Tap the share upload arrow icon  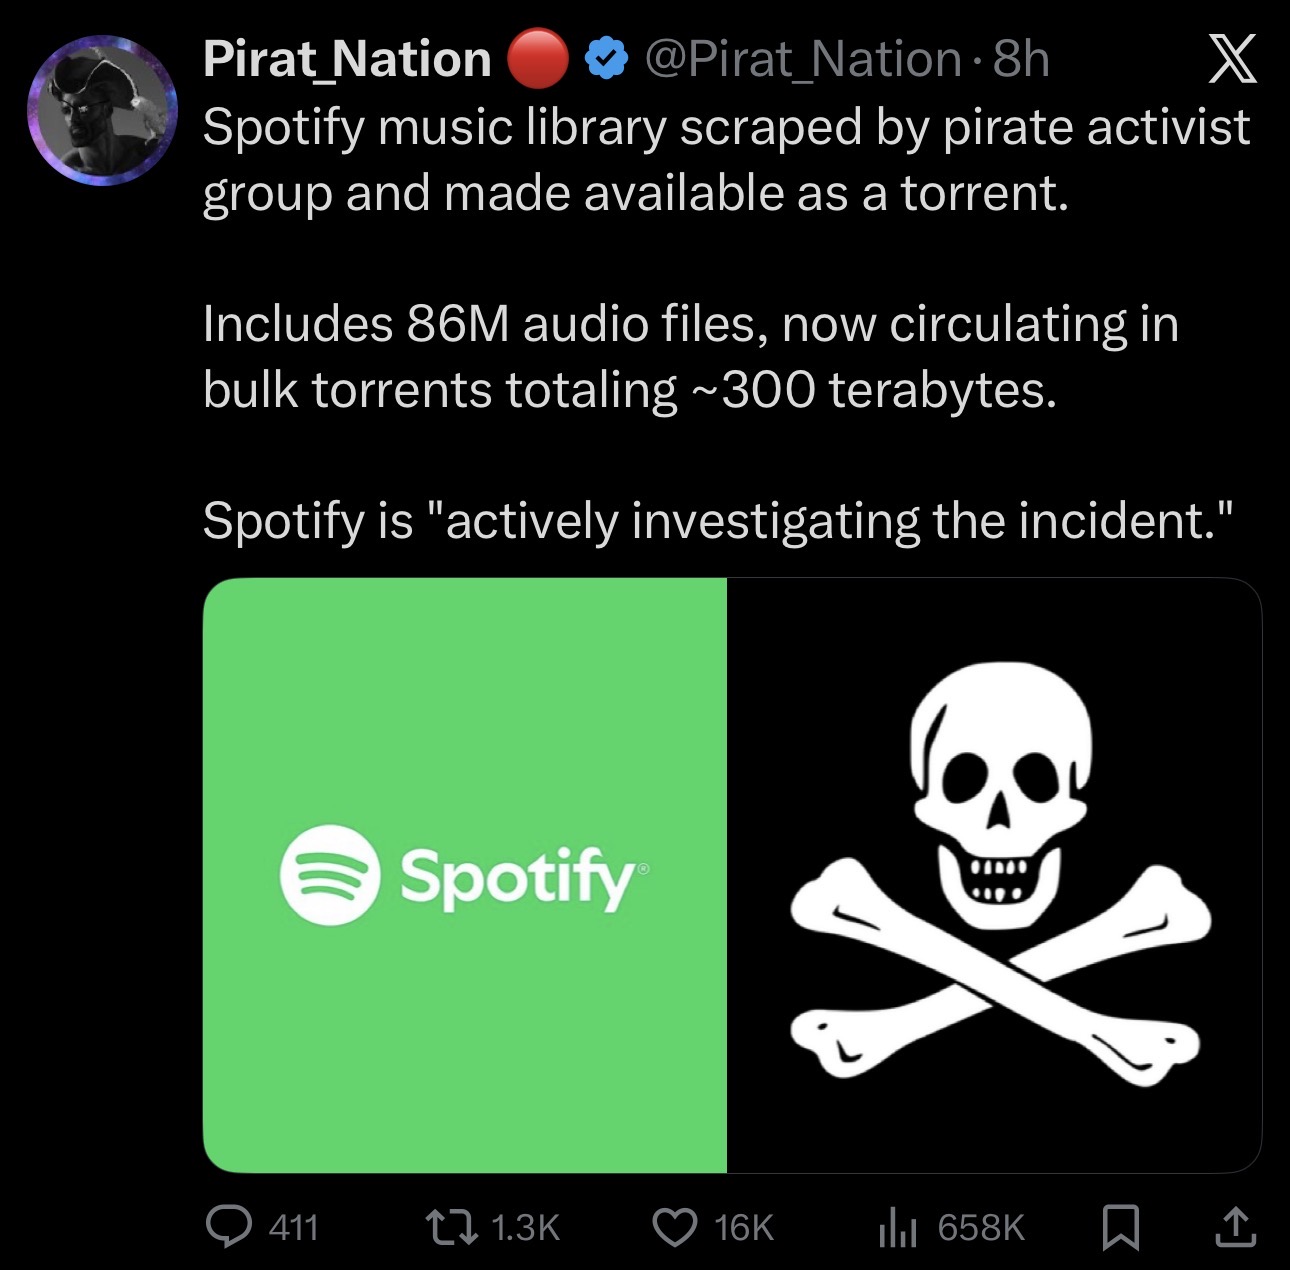[1233, 1227]
